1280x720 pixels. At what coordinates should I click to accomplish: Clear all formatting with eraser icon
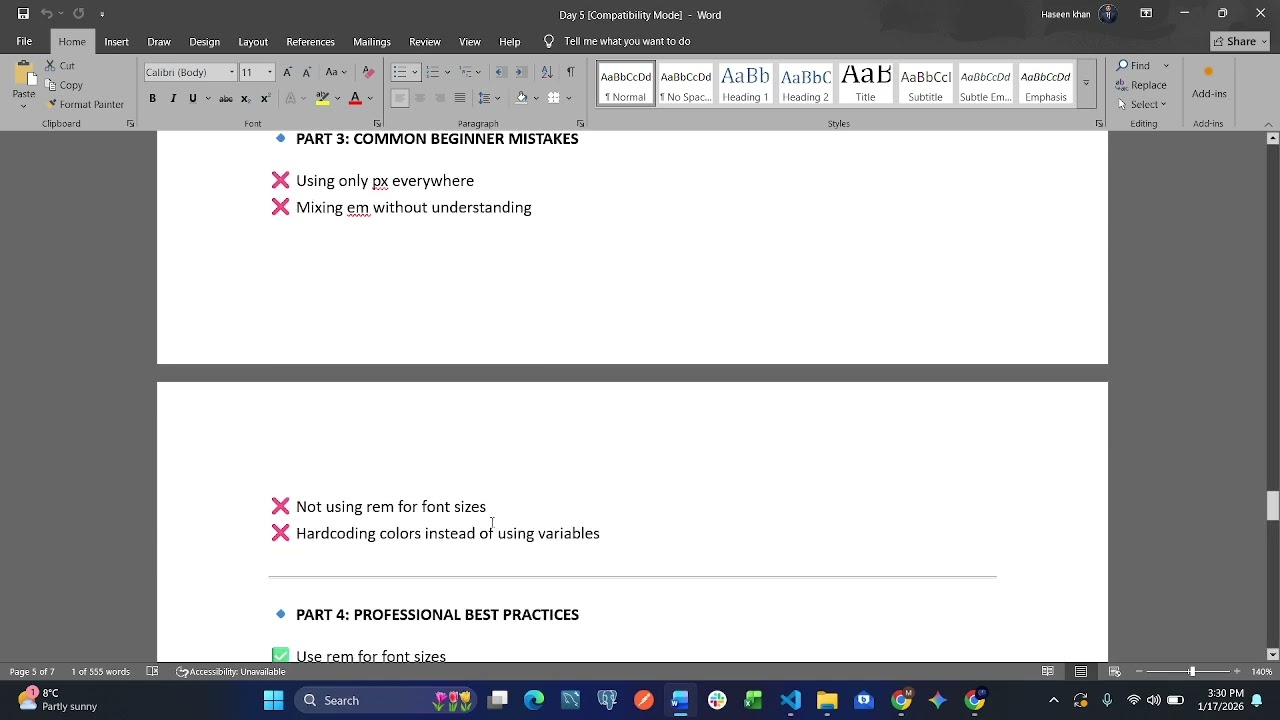tap(368, 72)
